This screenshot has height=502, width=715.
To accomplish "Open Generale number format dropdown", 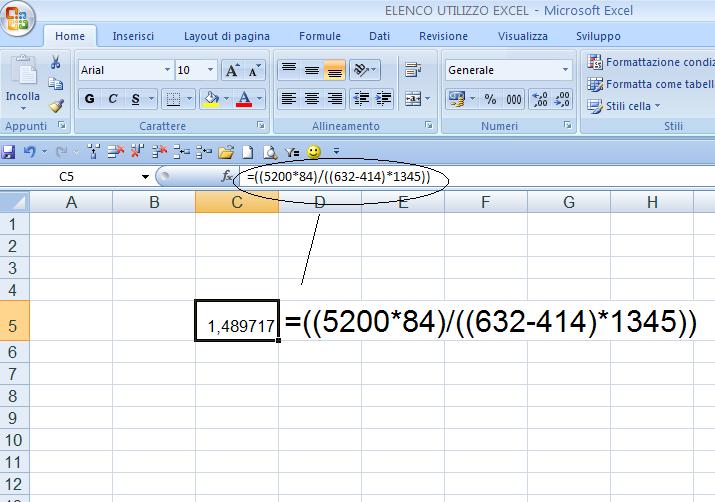I will tap(565, 70).
